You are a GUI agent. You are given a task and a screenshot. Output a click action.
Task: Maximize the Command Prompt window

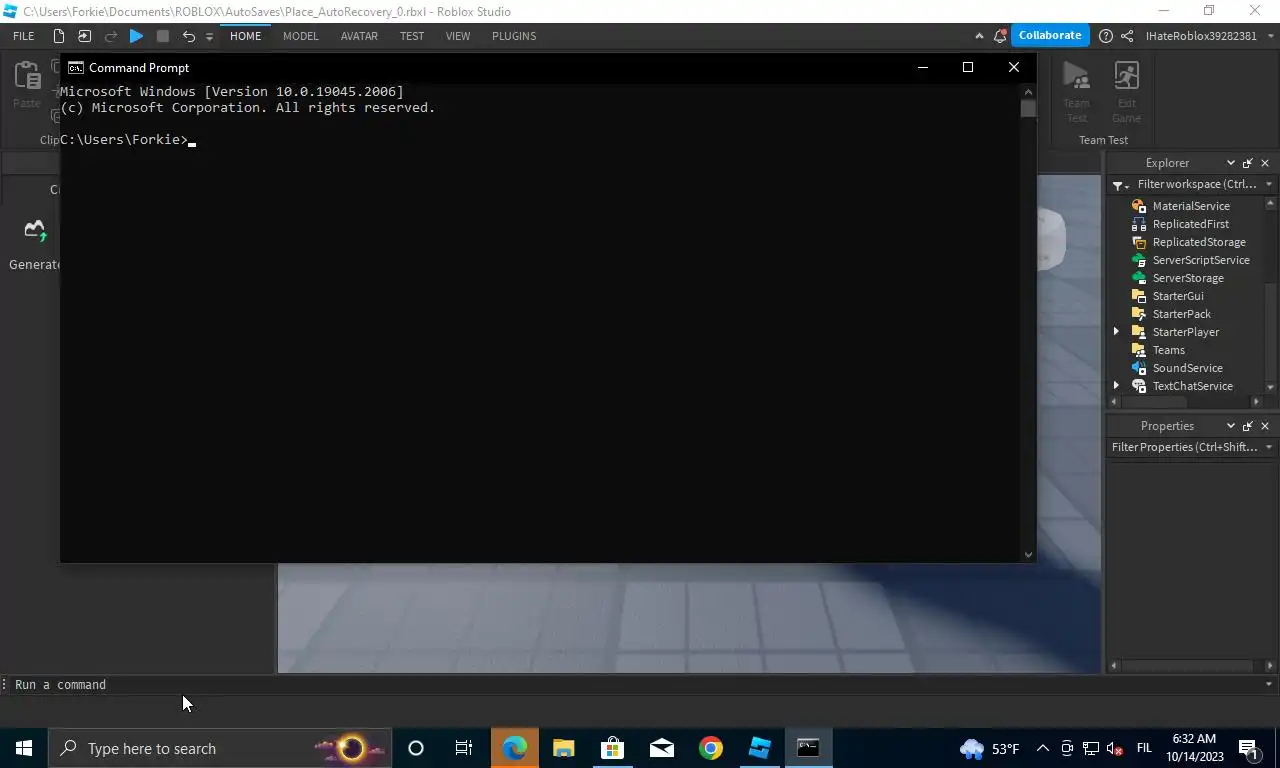point(967,67)
